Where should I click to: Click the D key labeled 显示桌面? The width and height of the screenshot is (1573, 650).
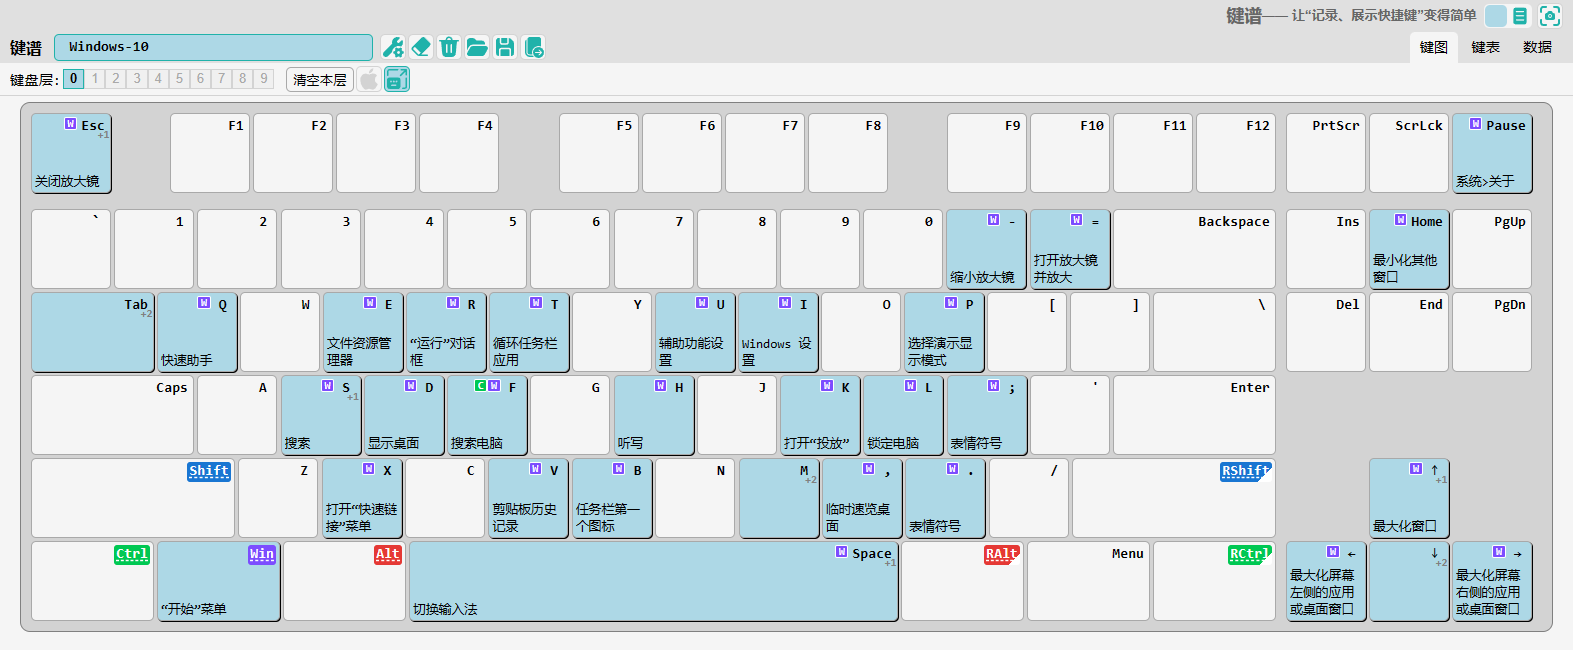(x=404, y=415)
